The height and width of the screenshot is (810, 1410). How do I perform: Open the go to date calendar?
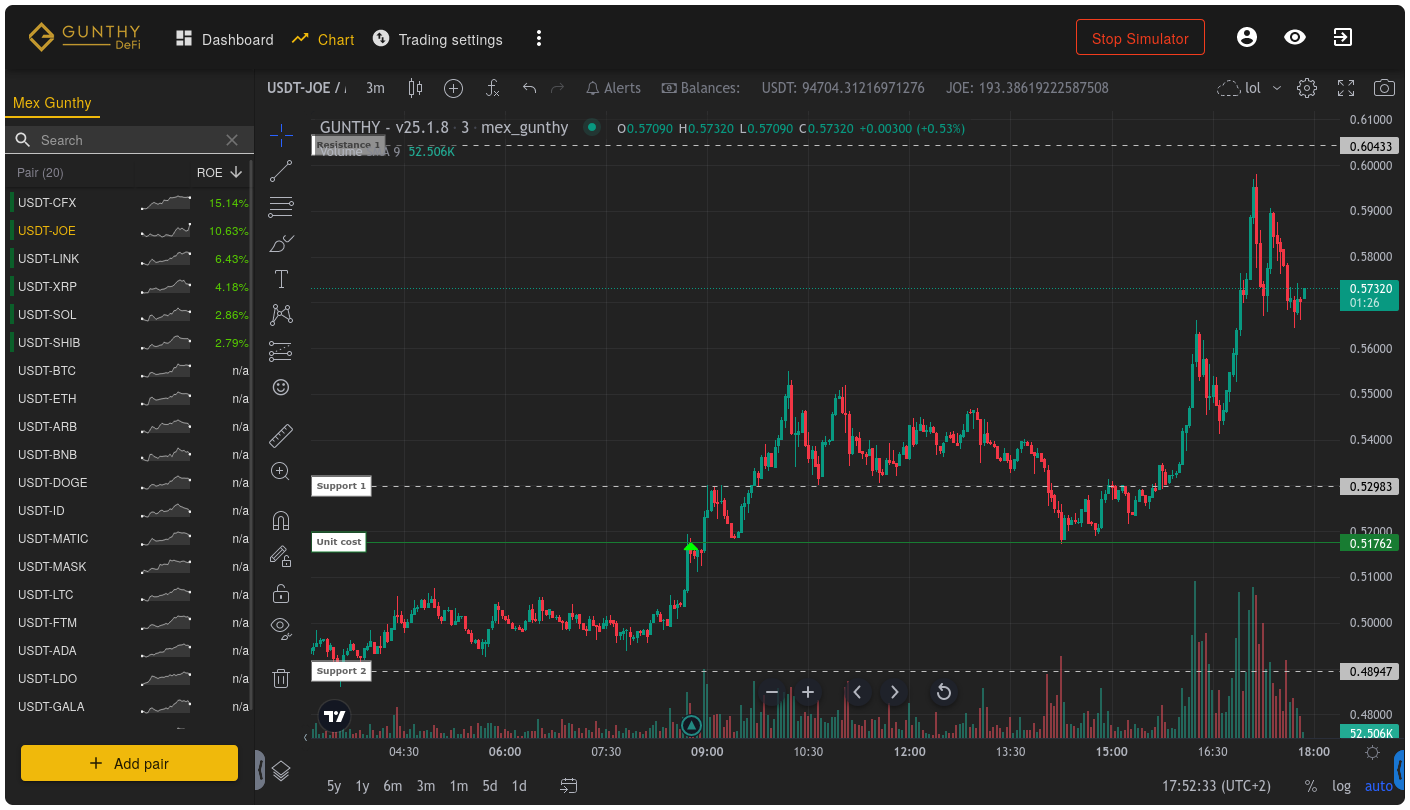[569, 786]
